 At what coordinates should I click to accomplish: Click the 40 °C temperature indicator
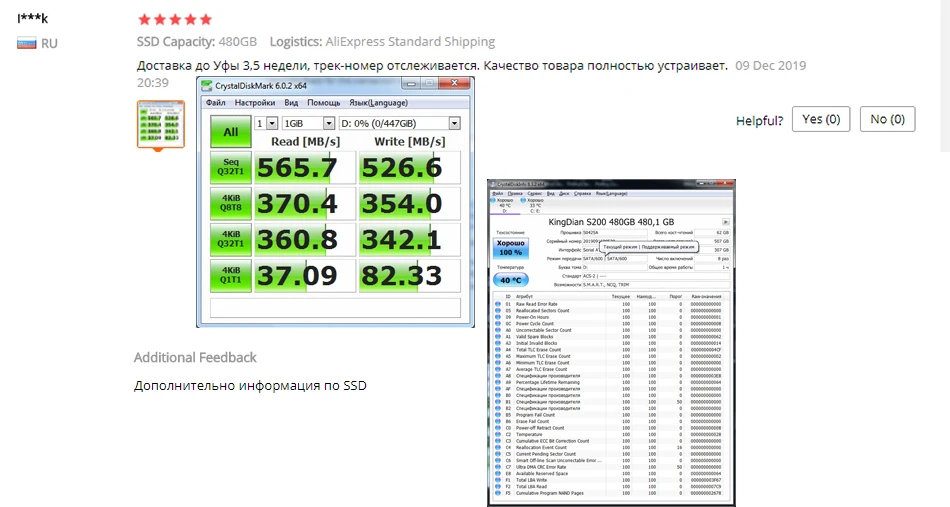[x=511, y=280]
